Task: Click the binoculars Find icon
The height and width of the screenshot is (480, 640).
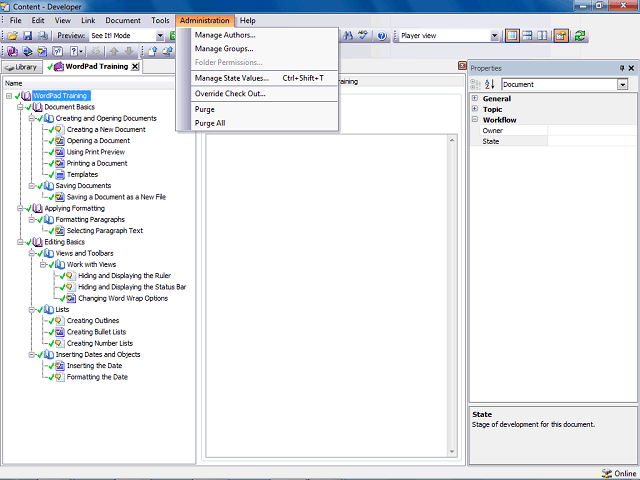Action: pos(348,36)
